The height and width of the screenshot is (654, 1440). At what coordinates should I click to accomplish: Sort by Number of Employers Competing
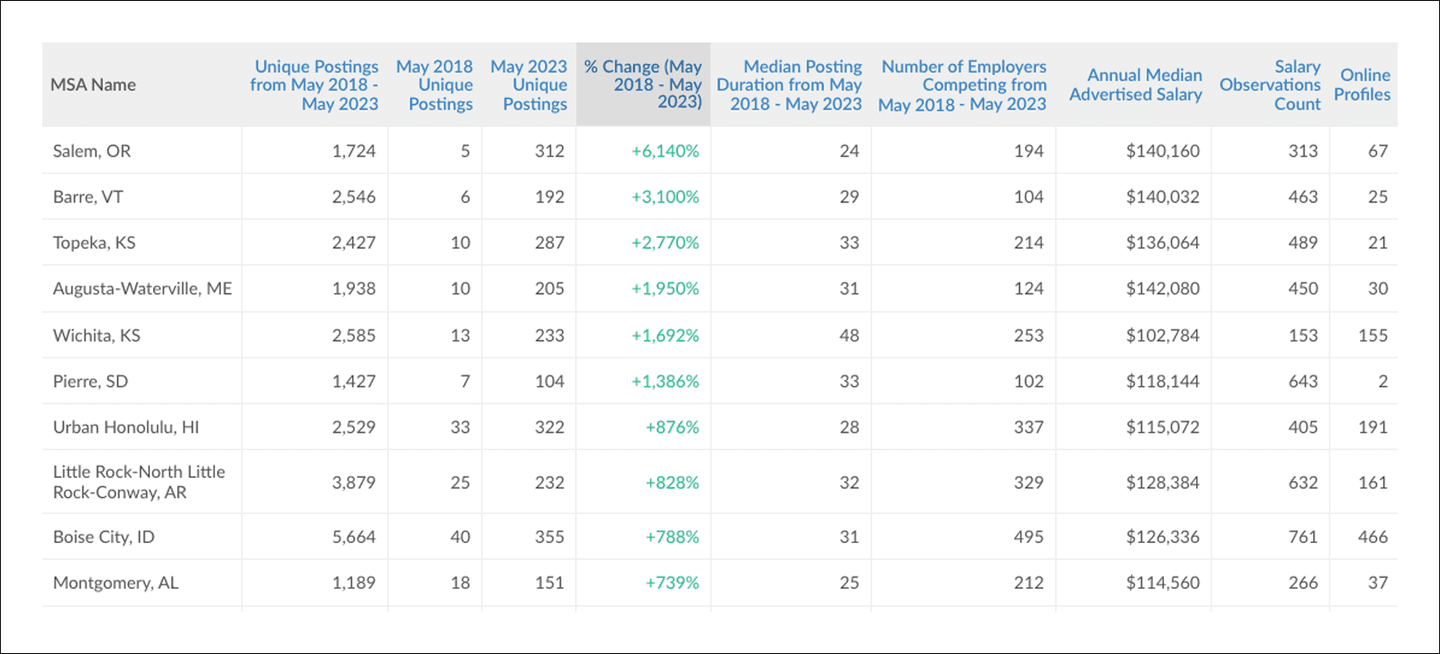tap(964, 85)
